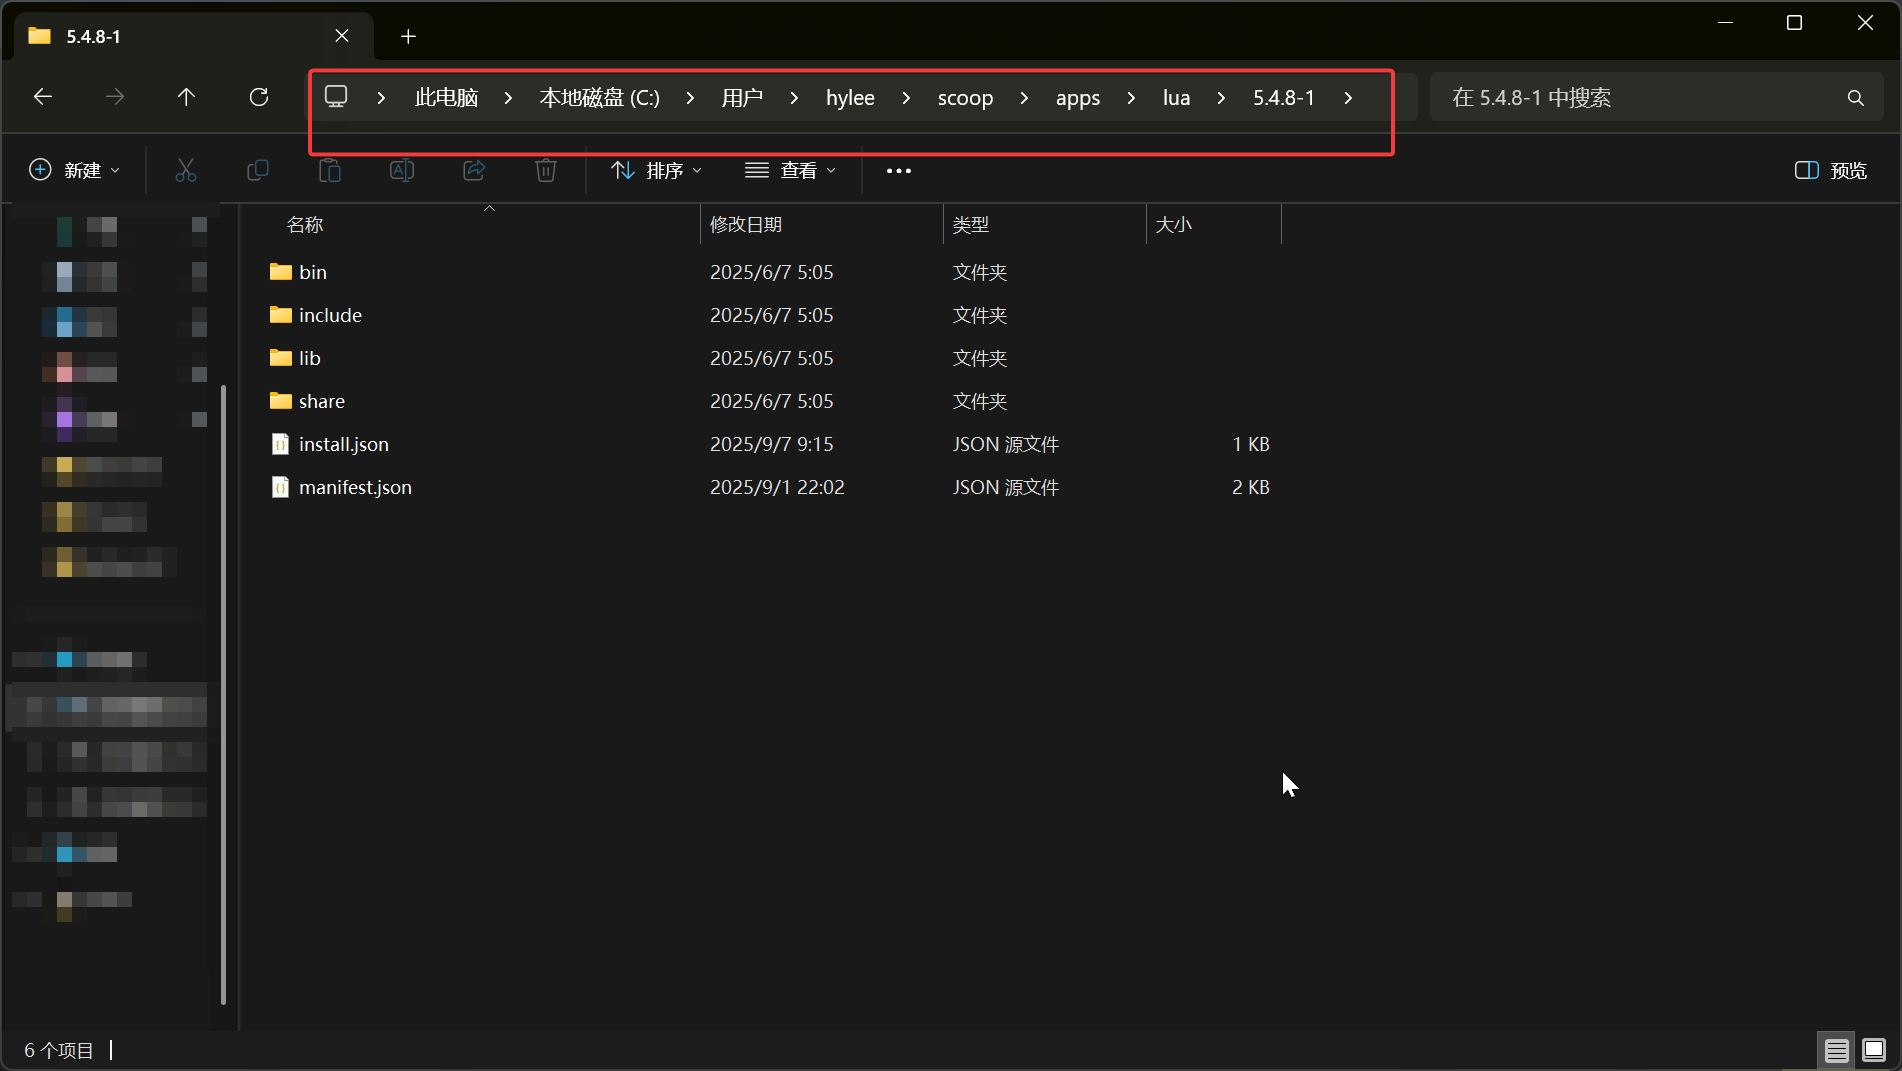Expand the 排序 (Sort) dropdown menu

pyautogui.click(x=657, y=171)
